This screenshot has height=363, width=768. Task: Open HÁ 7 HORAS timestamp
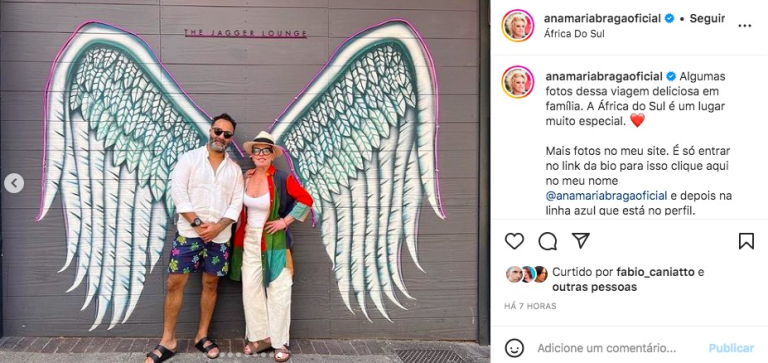click(530, 306)
